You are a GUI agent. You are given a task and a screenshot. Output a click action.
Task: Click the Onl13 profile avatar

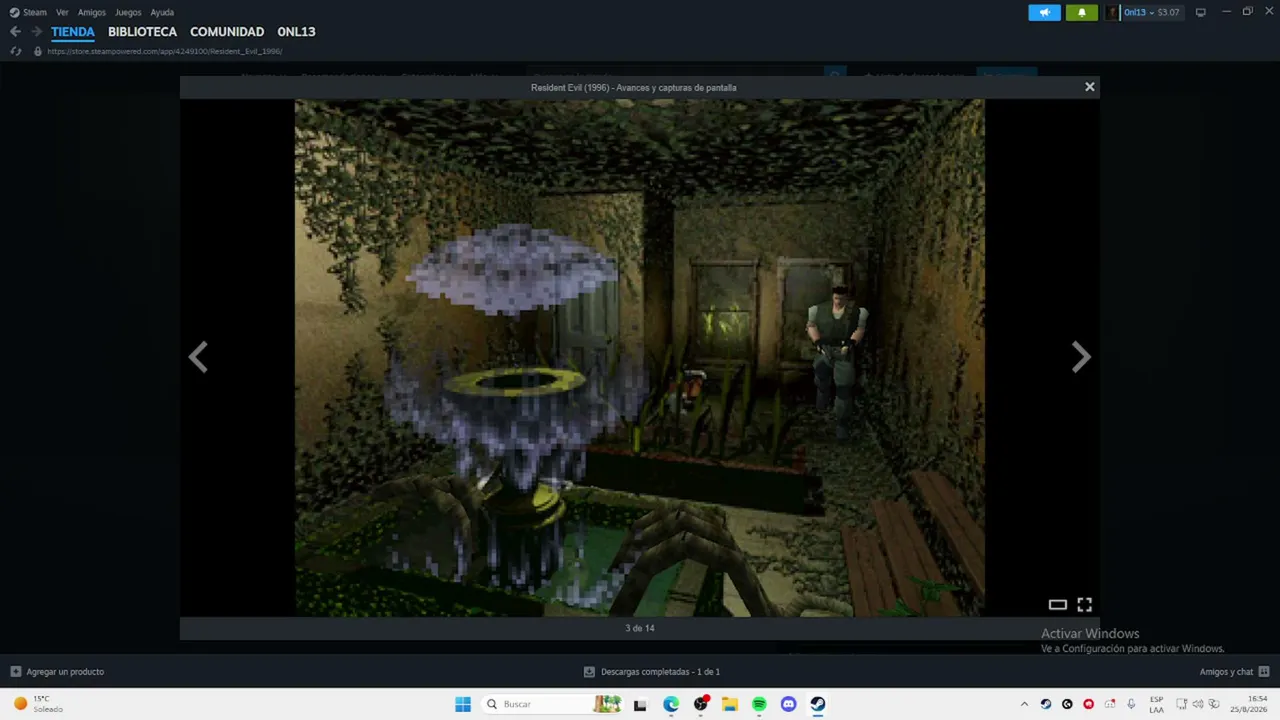[1112, 12]
